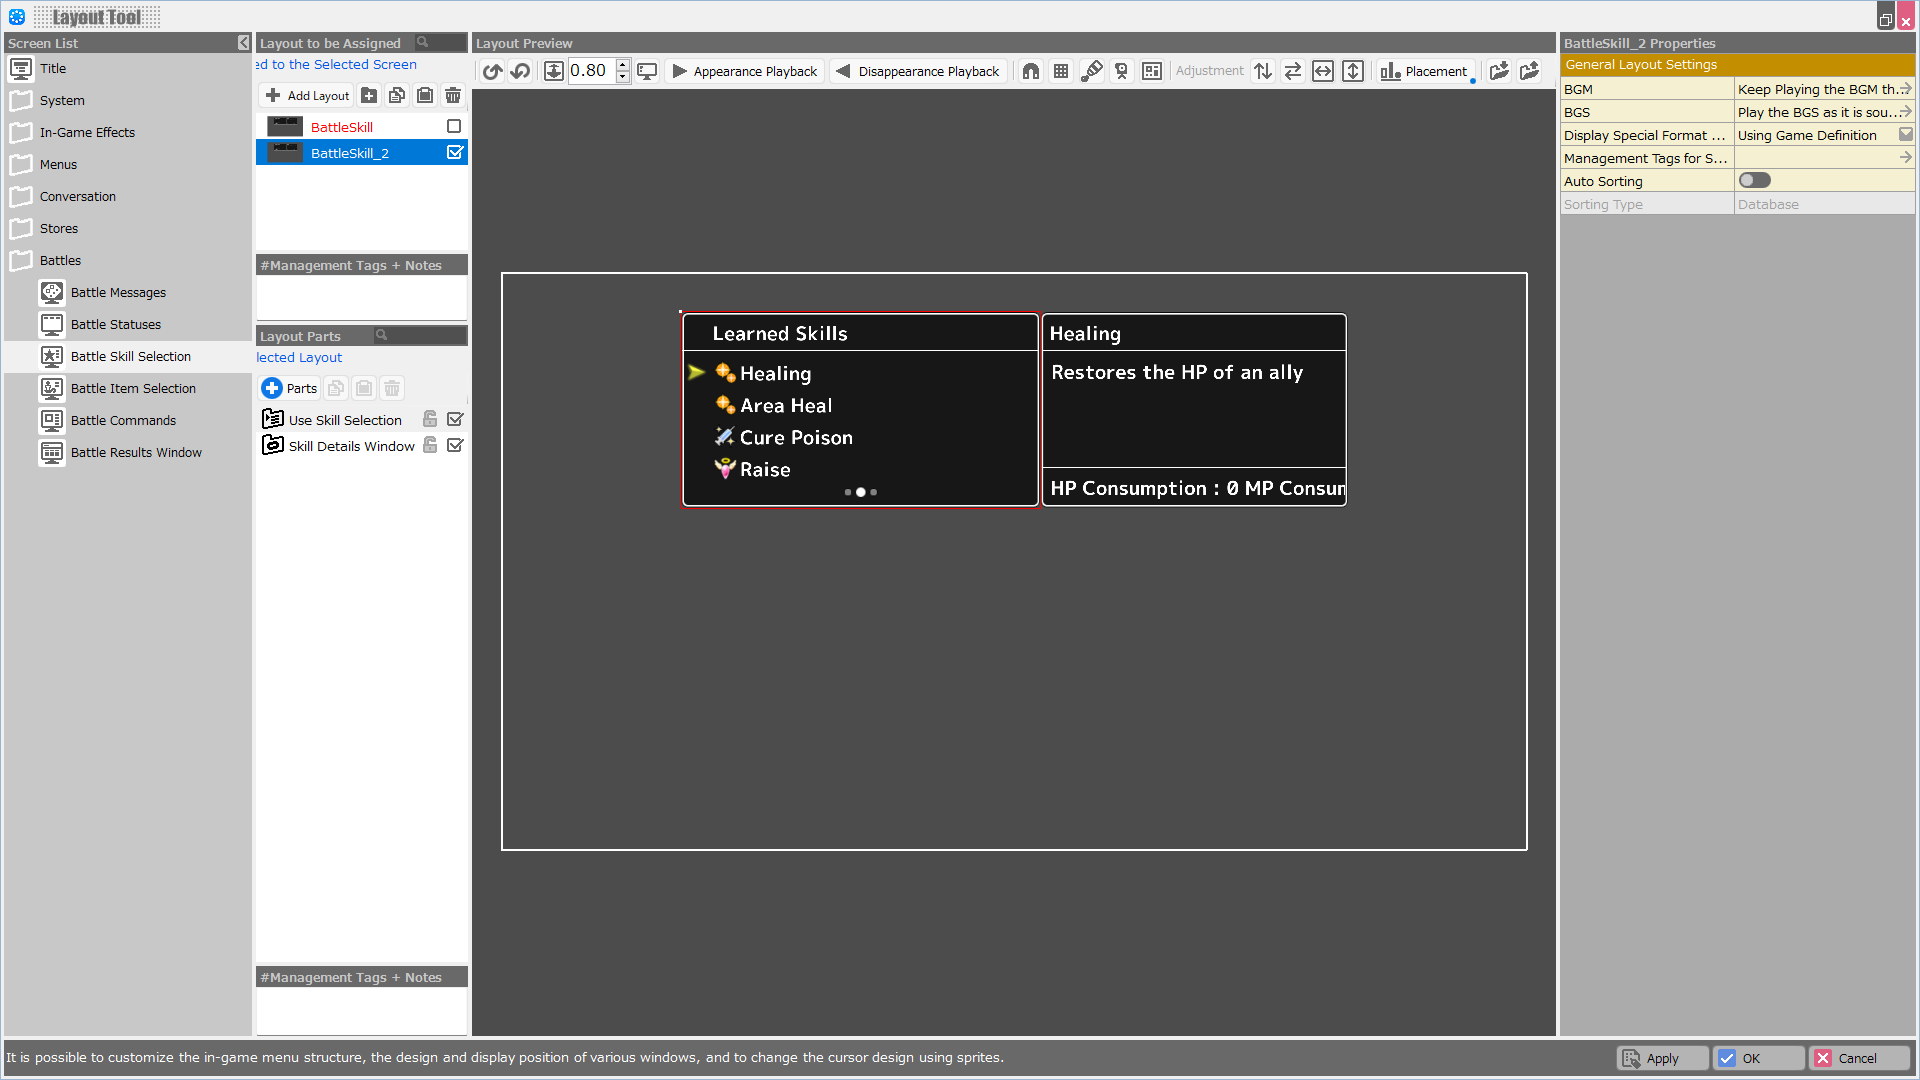Increase the zoom scale stepper
Screen dimensions: 1920x1080
[622, 65]
